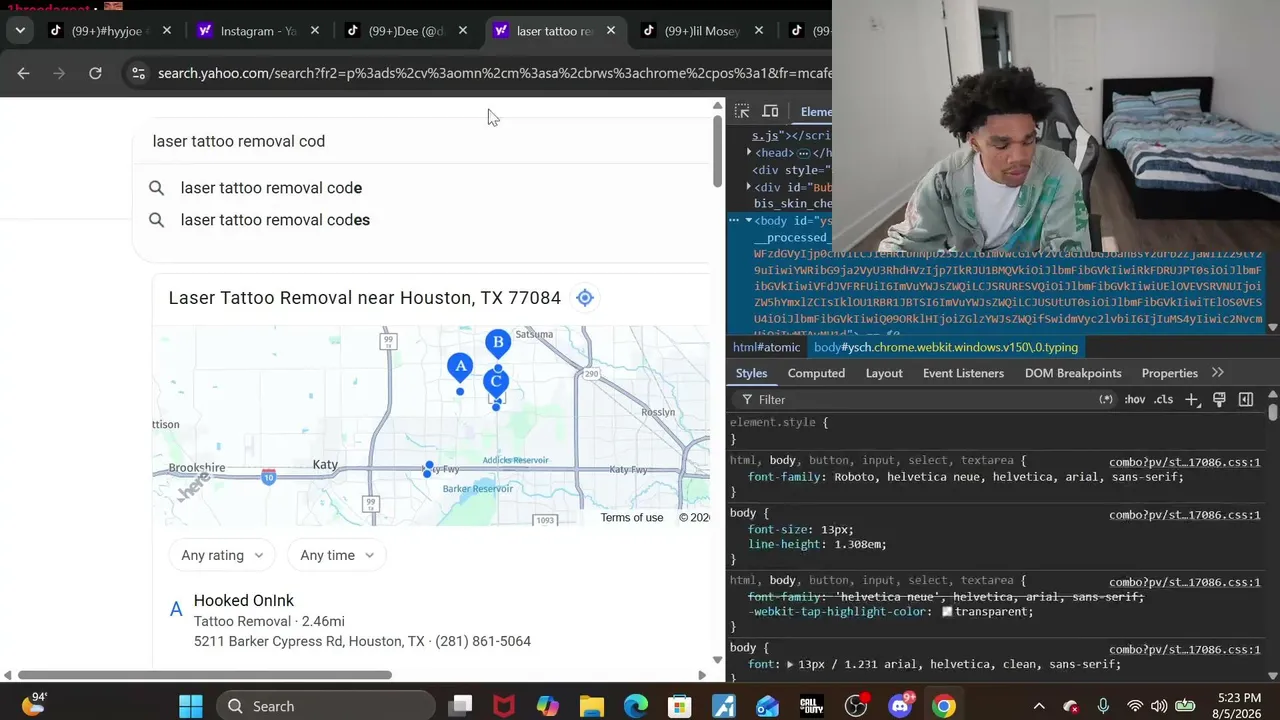Select map pin C
The width and height of the screenshot is (1280, 720).
click(496, 382)
